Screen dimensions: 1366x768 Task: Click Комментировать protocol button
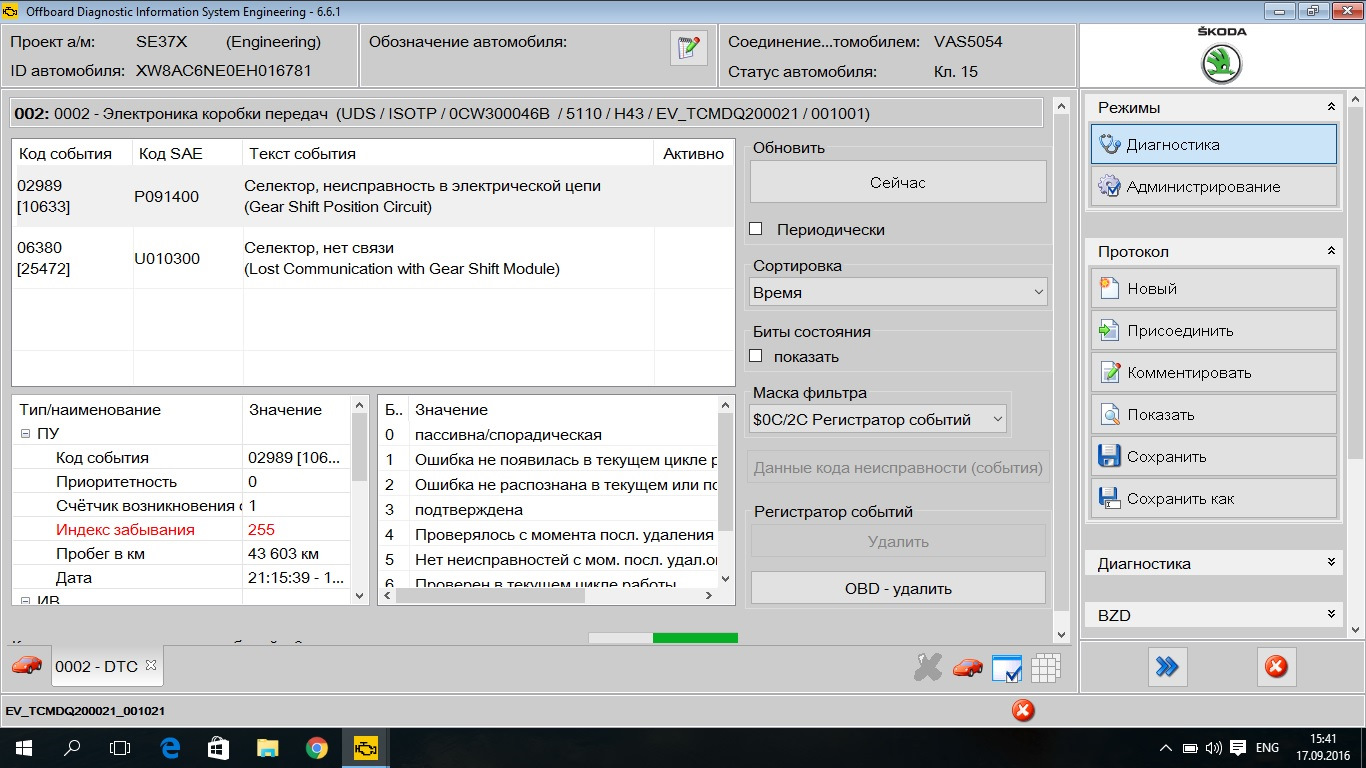(1214, 372)
